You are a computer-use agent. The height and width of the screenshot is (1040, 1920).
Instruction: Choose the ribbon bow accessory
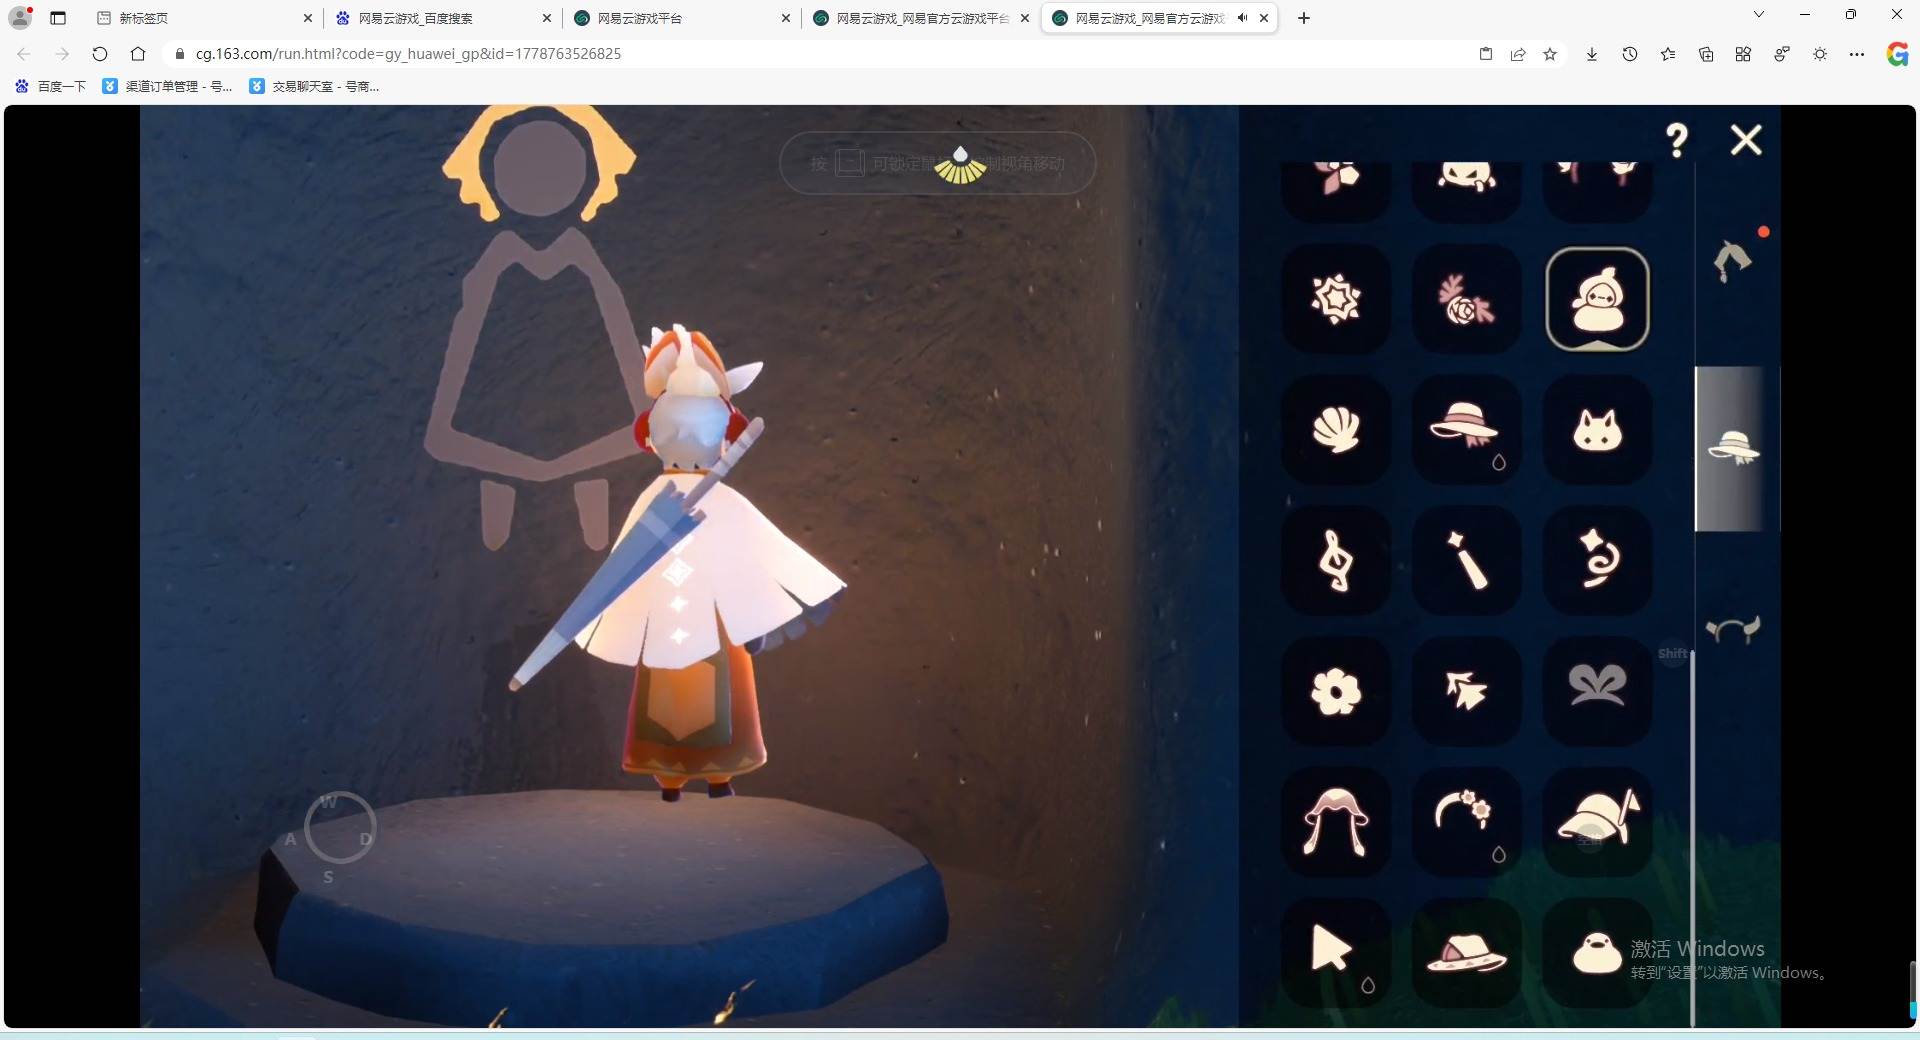click(1597, 691)
